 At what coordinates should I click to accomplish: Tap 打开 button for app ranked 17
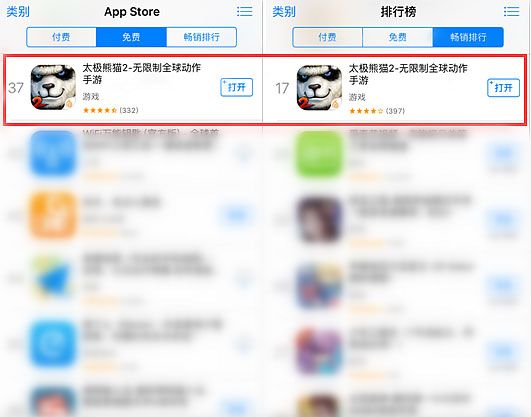pos(503,88)
